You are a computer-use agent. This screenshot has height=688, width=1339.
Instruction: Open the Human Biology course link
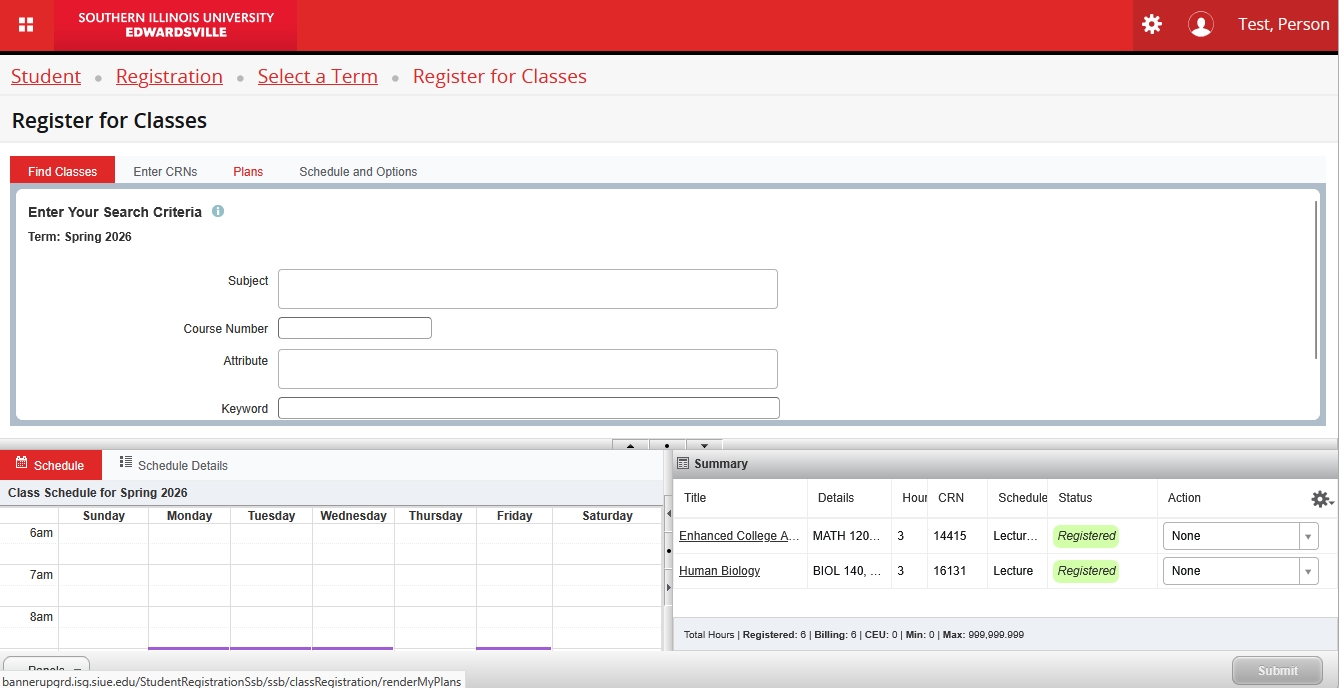719,571
